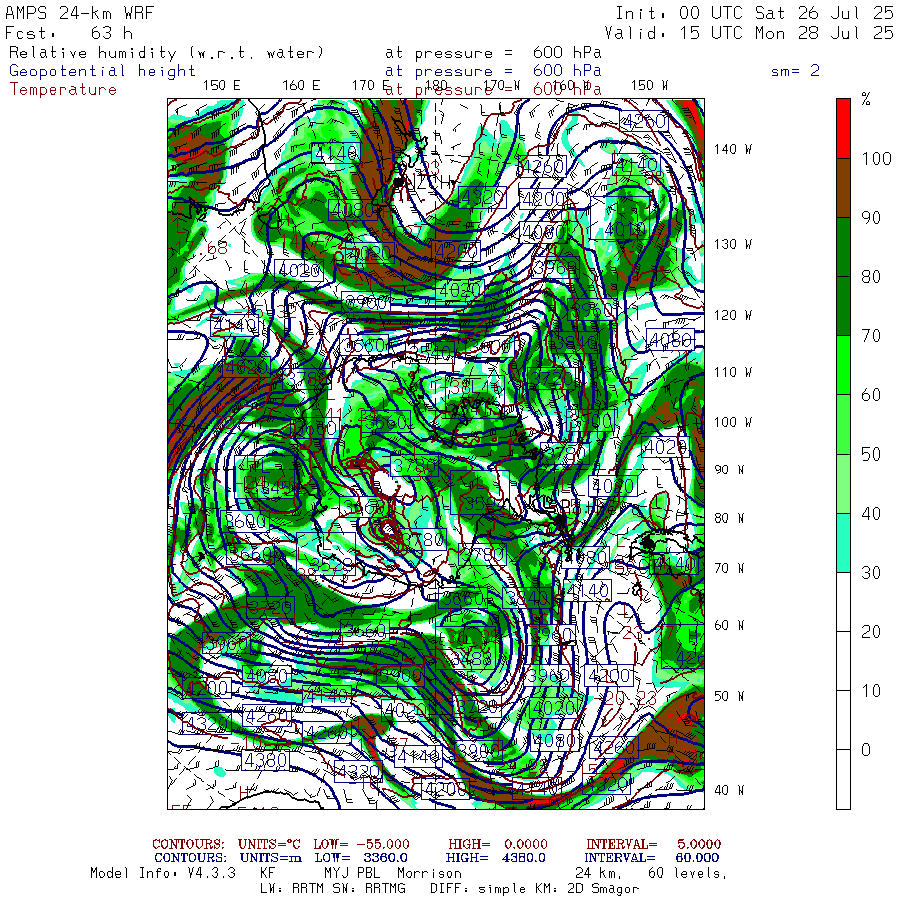
Task: Click the '60 W' longitude label
Action: click(x=729, y=625)
